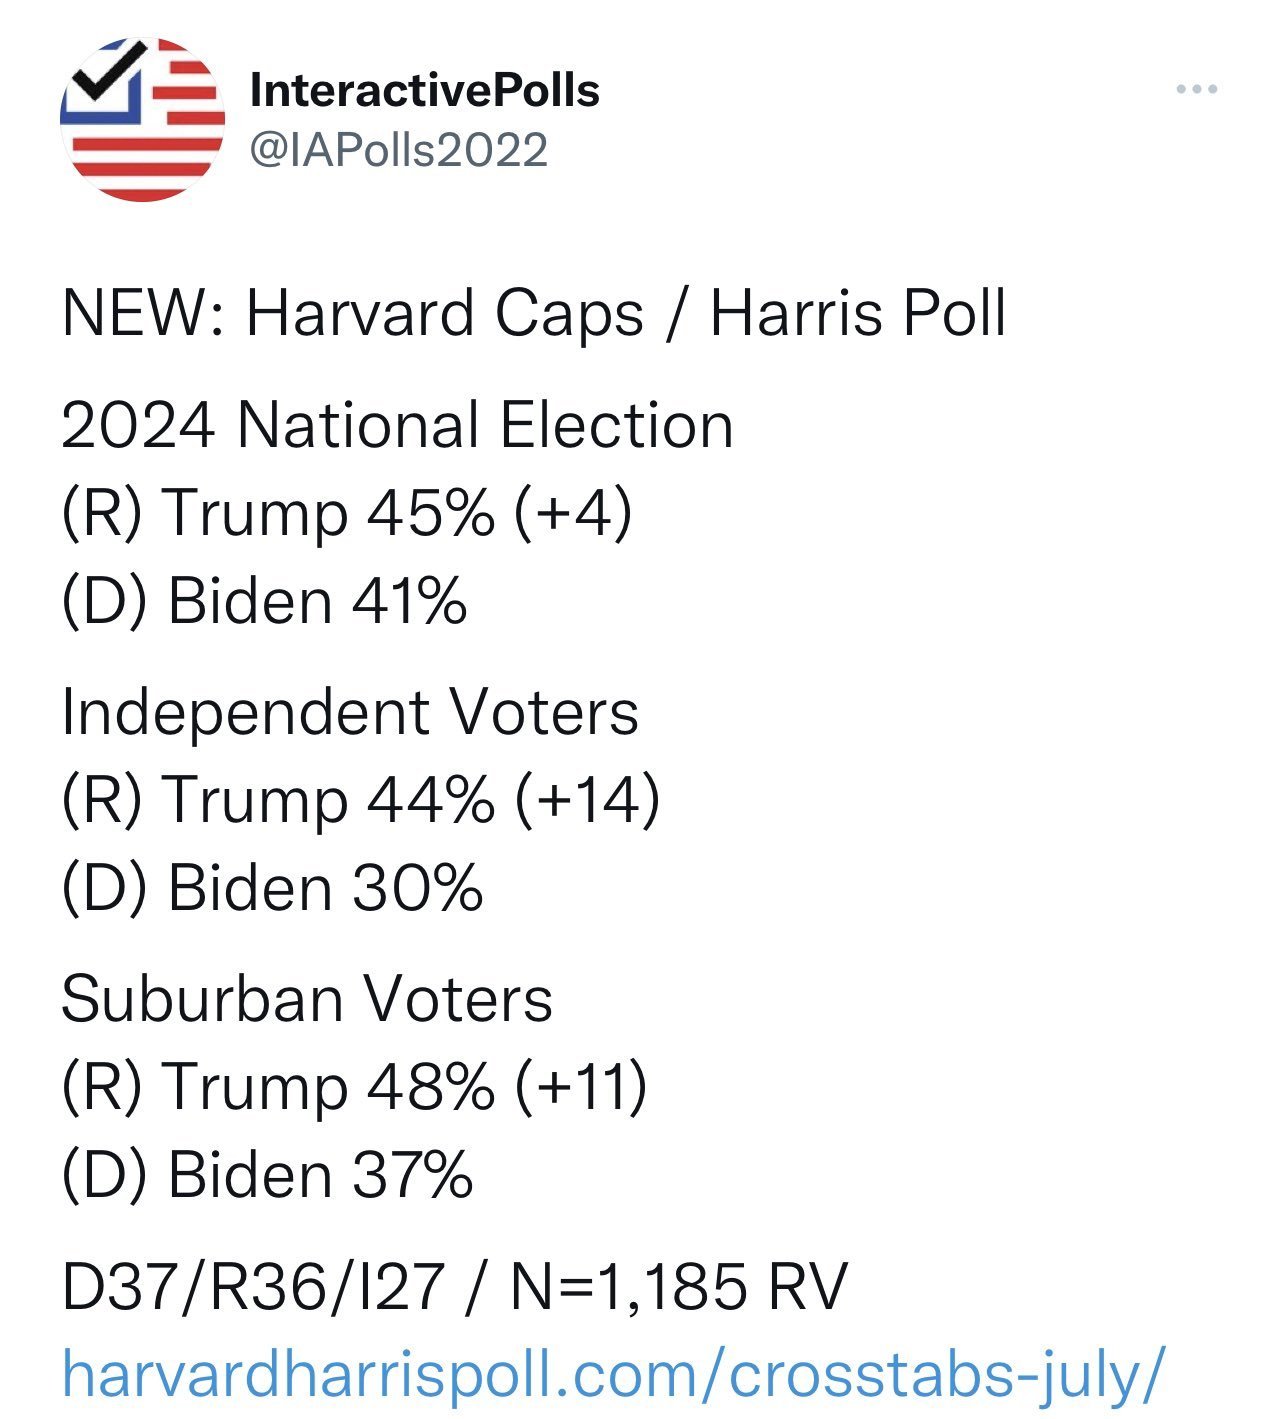Open the tweet's three-dot more options menu

(x=1196, y=90)
